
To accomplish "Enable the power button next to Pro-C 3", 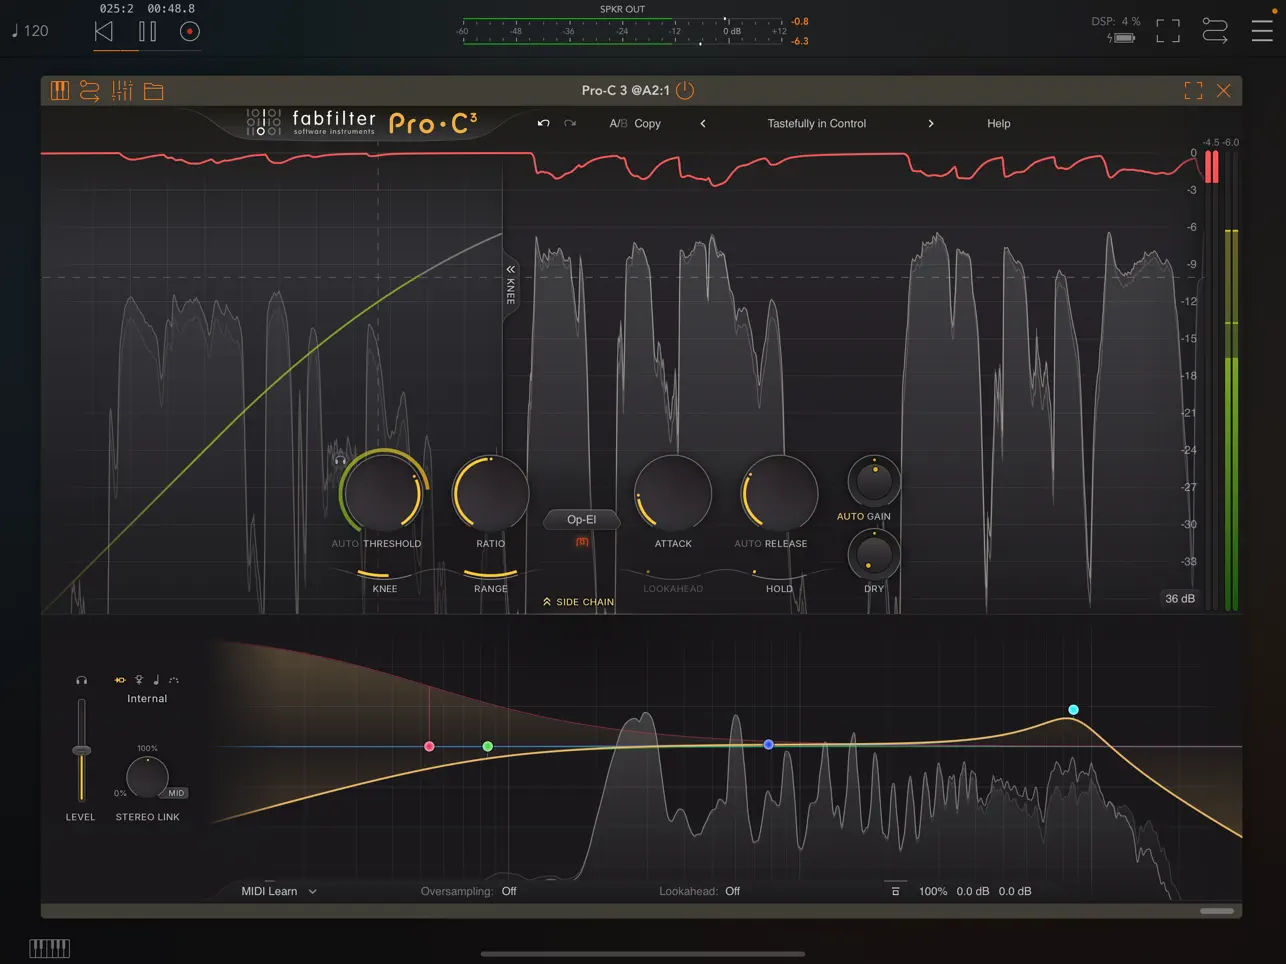I will click(685, 90).
